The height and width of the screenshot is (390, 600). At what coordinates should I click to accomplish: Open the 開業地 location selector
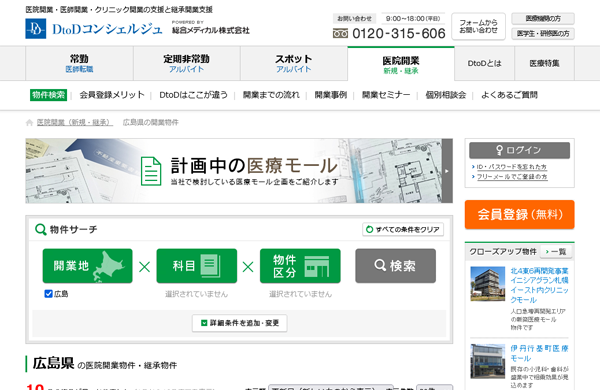88,266
